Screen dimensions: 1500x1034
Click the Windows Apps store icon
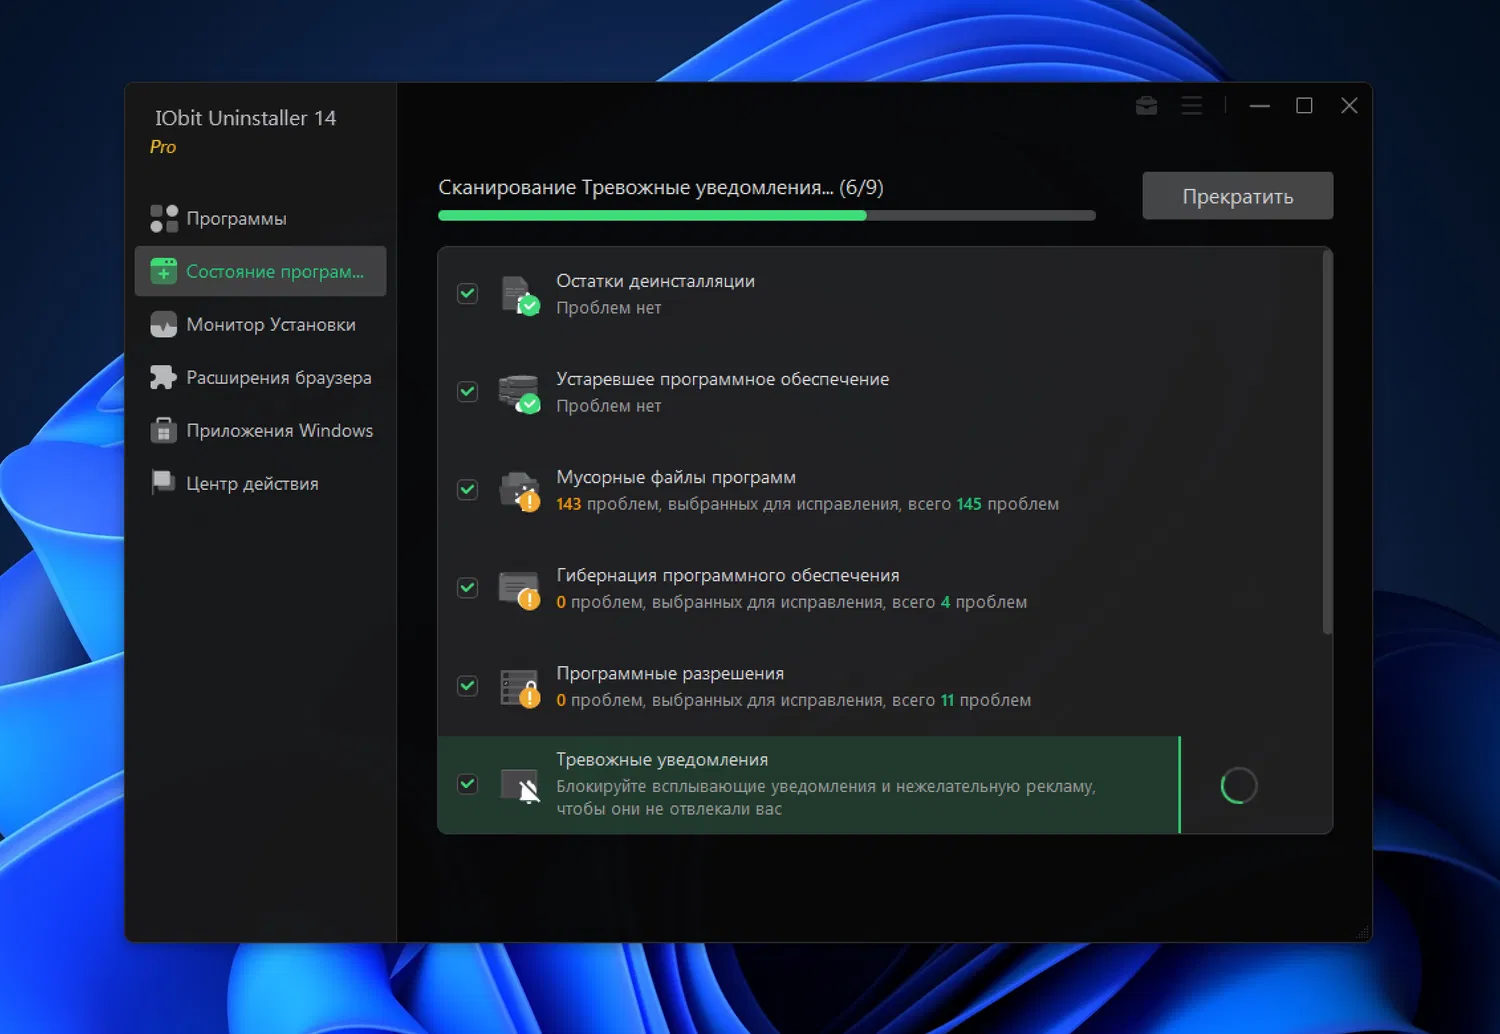(x=163, y=430)
